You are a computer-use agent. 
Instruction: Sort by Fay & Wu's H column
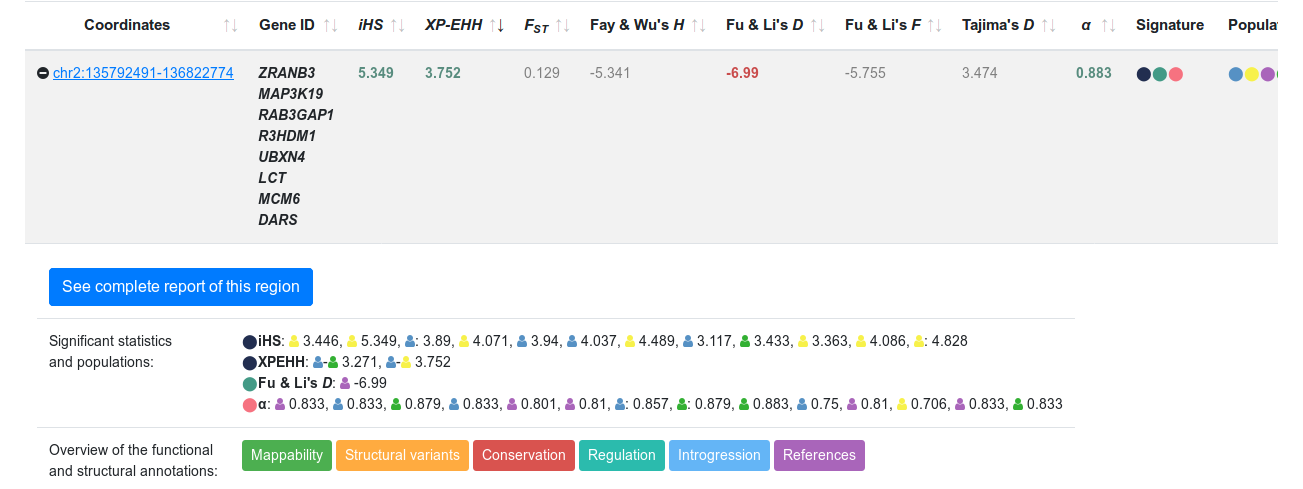point(698,25)
